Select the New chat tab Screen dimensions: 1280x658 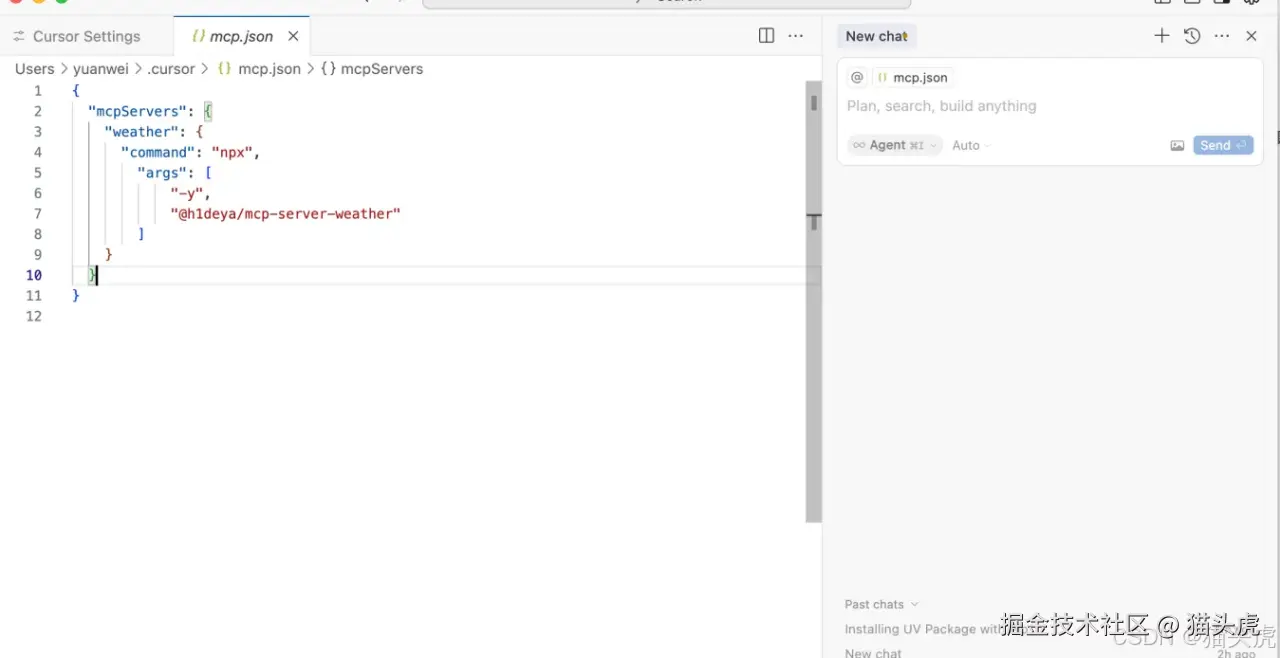(x=877, y=36)
